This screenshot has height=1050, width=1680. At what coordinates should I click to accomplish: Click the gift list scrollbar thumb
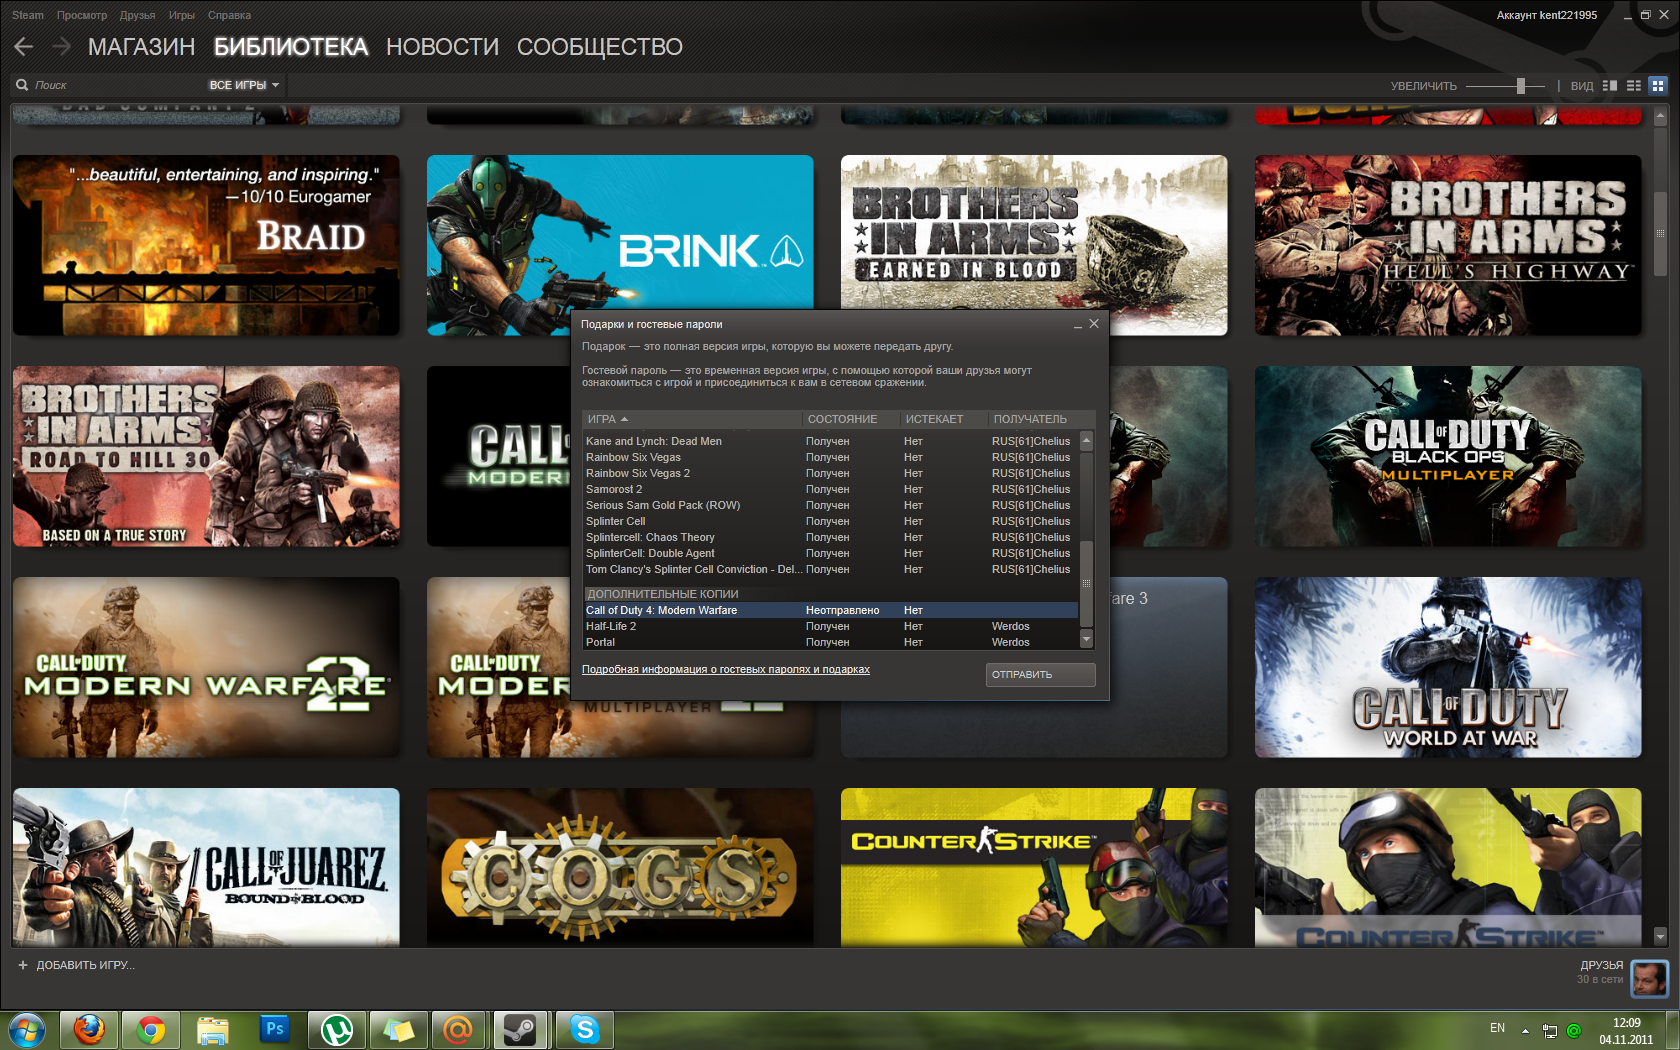point(1086,582)
